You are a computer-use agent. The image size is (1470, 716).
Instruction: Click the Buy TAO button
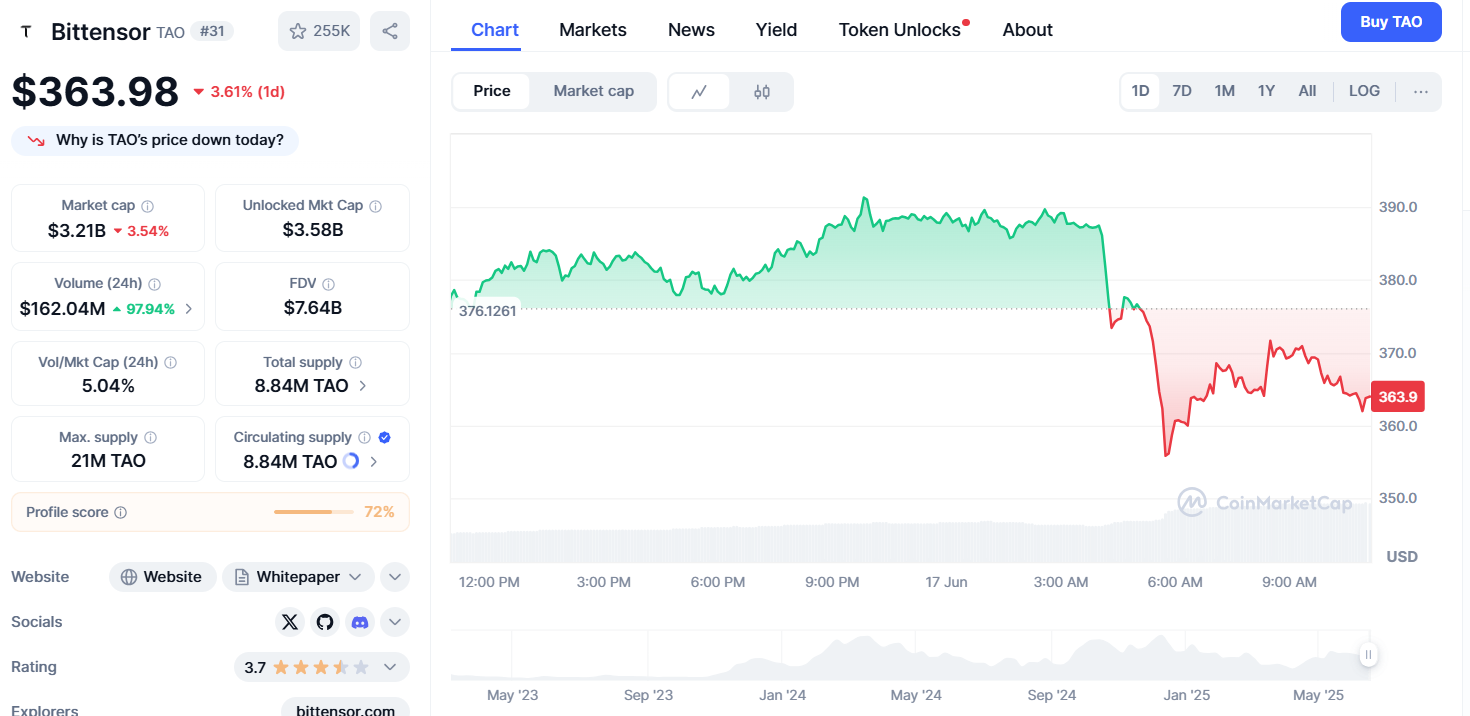[x=1391, y=22]
